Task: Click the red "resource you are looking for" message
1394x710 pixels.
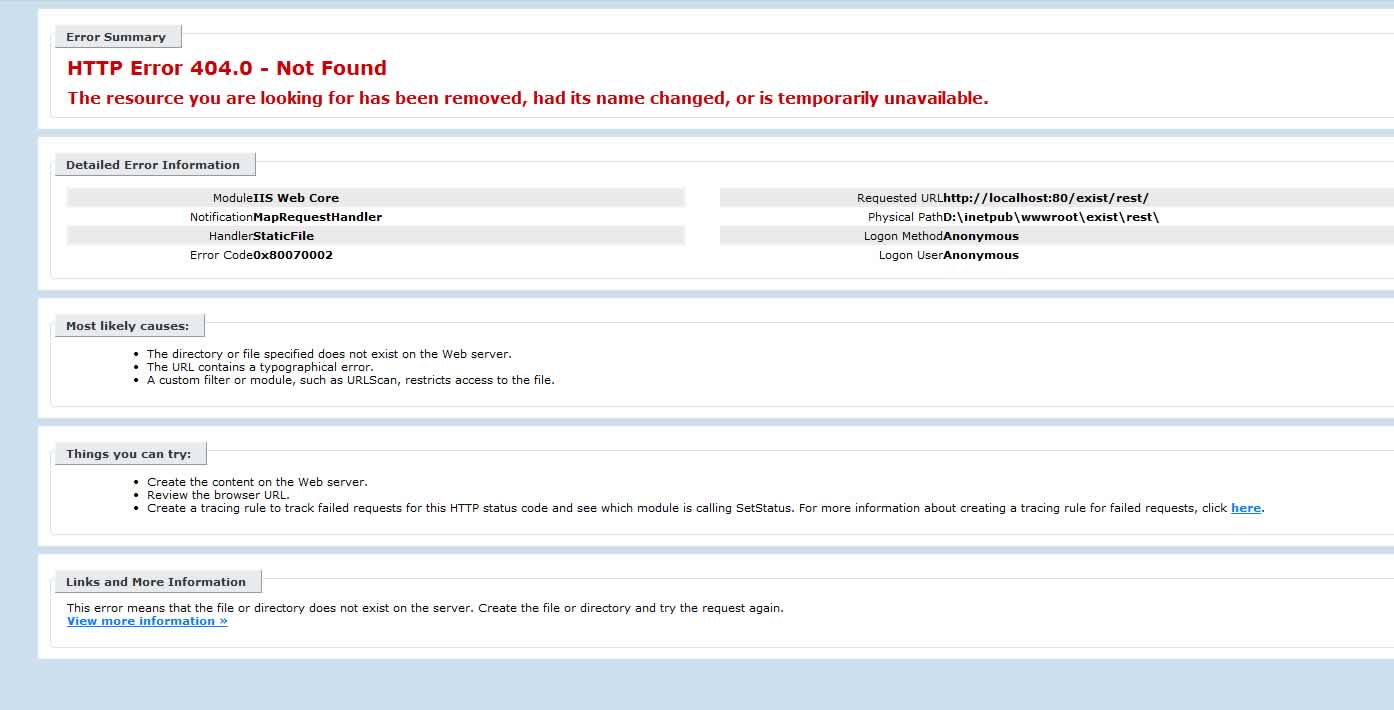Action: coord(527,98)
